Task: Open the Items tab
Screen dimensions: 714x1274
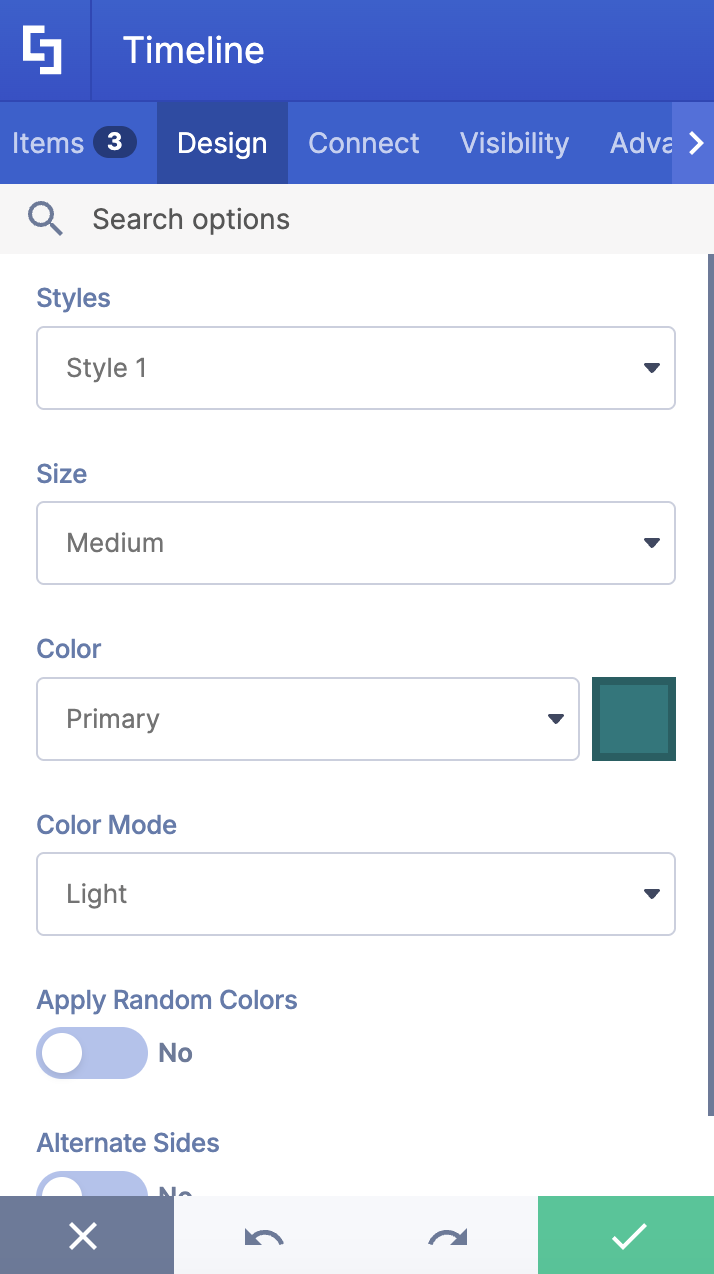Action: click(48, 142)
